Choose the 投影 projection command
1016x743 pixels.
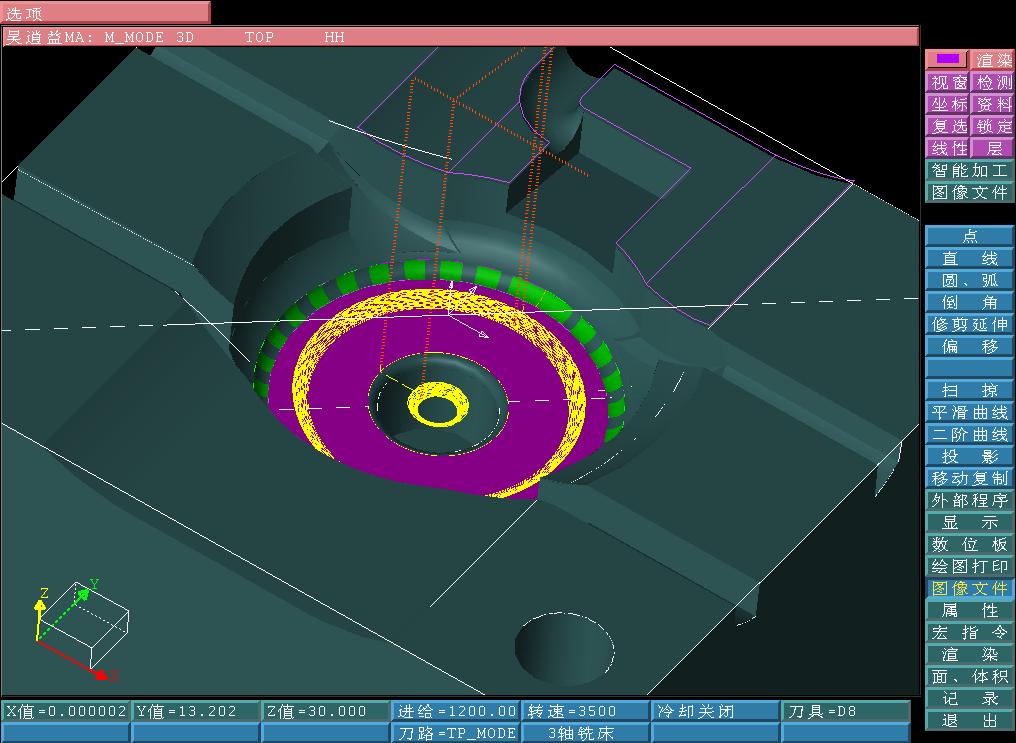pyautogui.click(x=970, y=456)
